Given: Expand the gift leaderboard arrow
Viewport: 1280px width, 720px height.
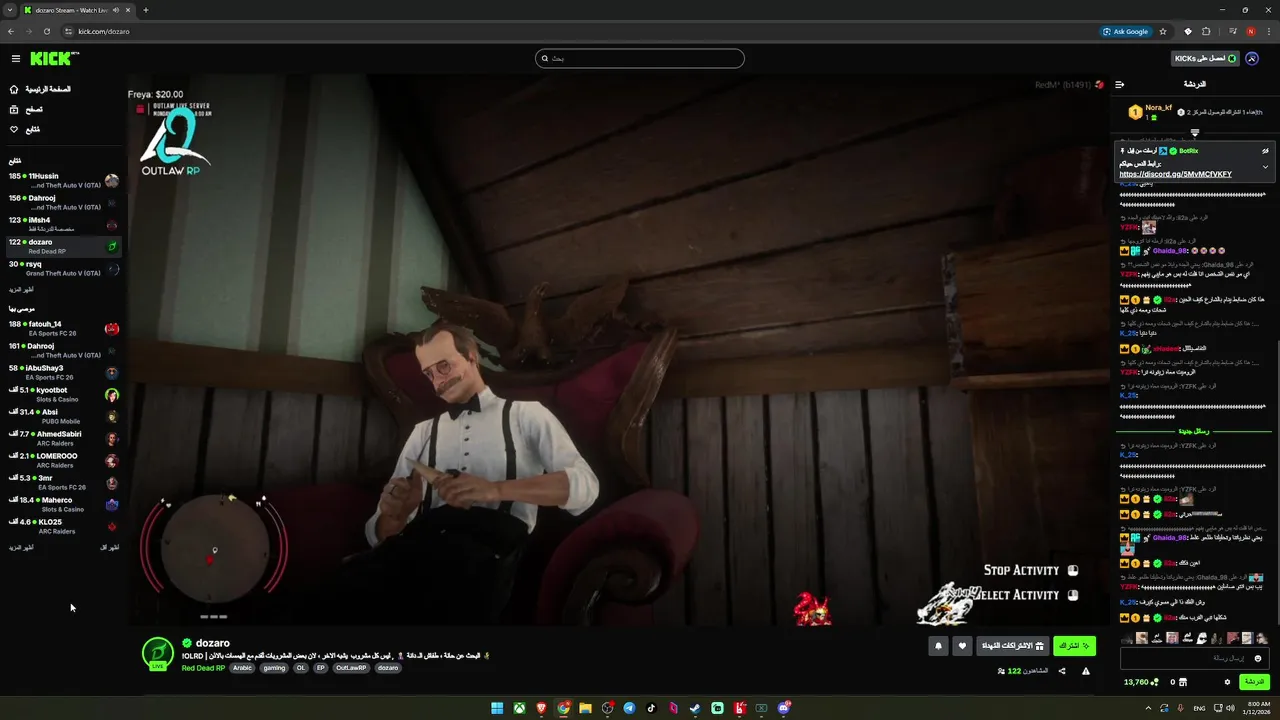Looking at the screenshot, I should point(1195,132).
